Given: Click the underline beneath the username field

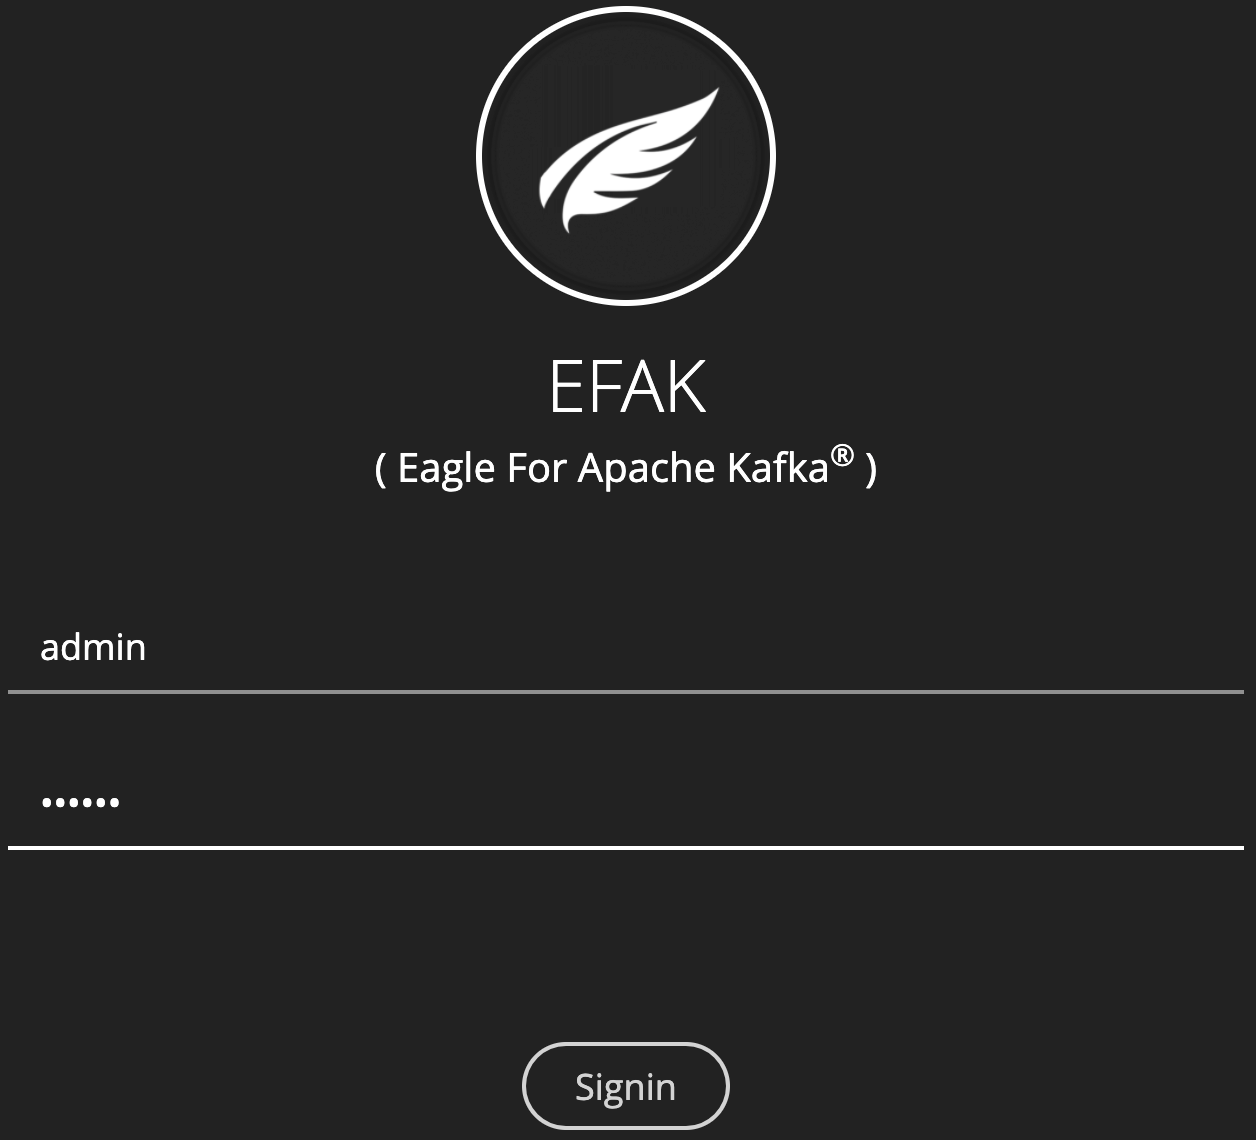Looking at the screenshot, I should (627, 690).
